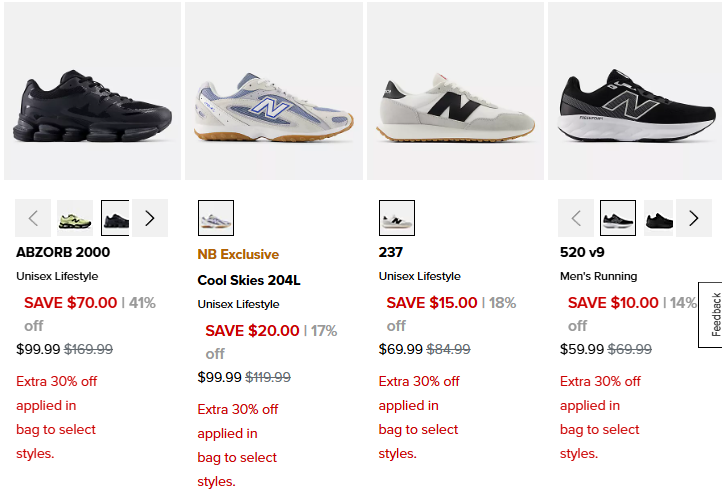Open the ABZORB 2000 product image
The width and height of the screenshot is (722, 494).
click(x=93, y=91)
